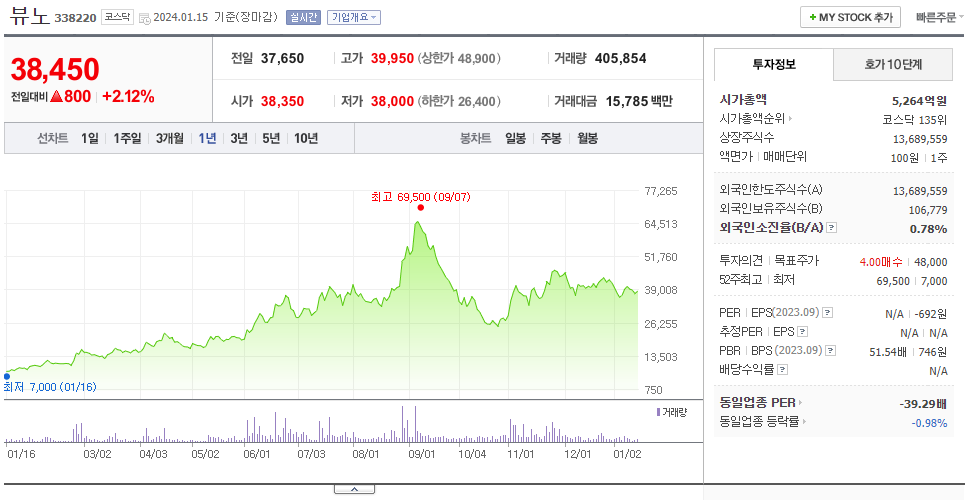968x500 pixels.
Task: Click the 코스닥 market badge
Action: [x=117, y=17]
